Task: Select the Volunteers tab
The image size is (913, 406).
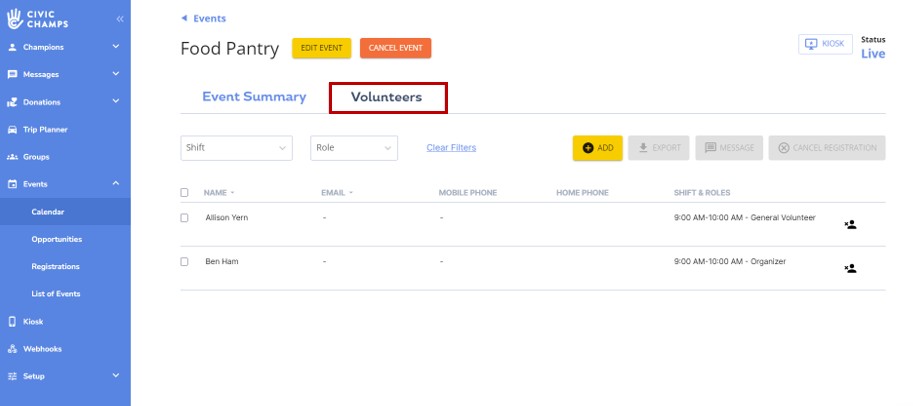Action: tap(386, 97)
